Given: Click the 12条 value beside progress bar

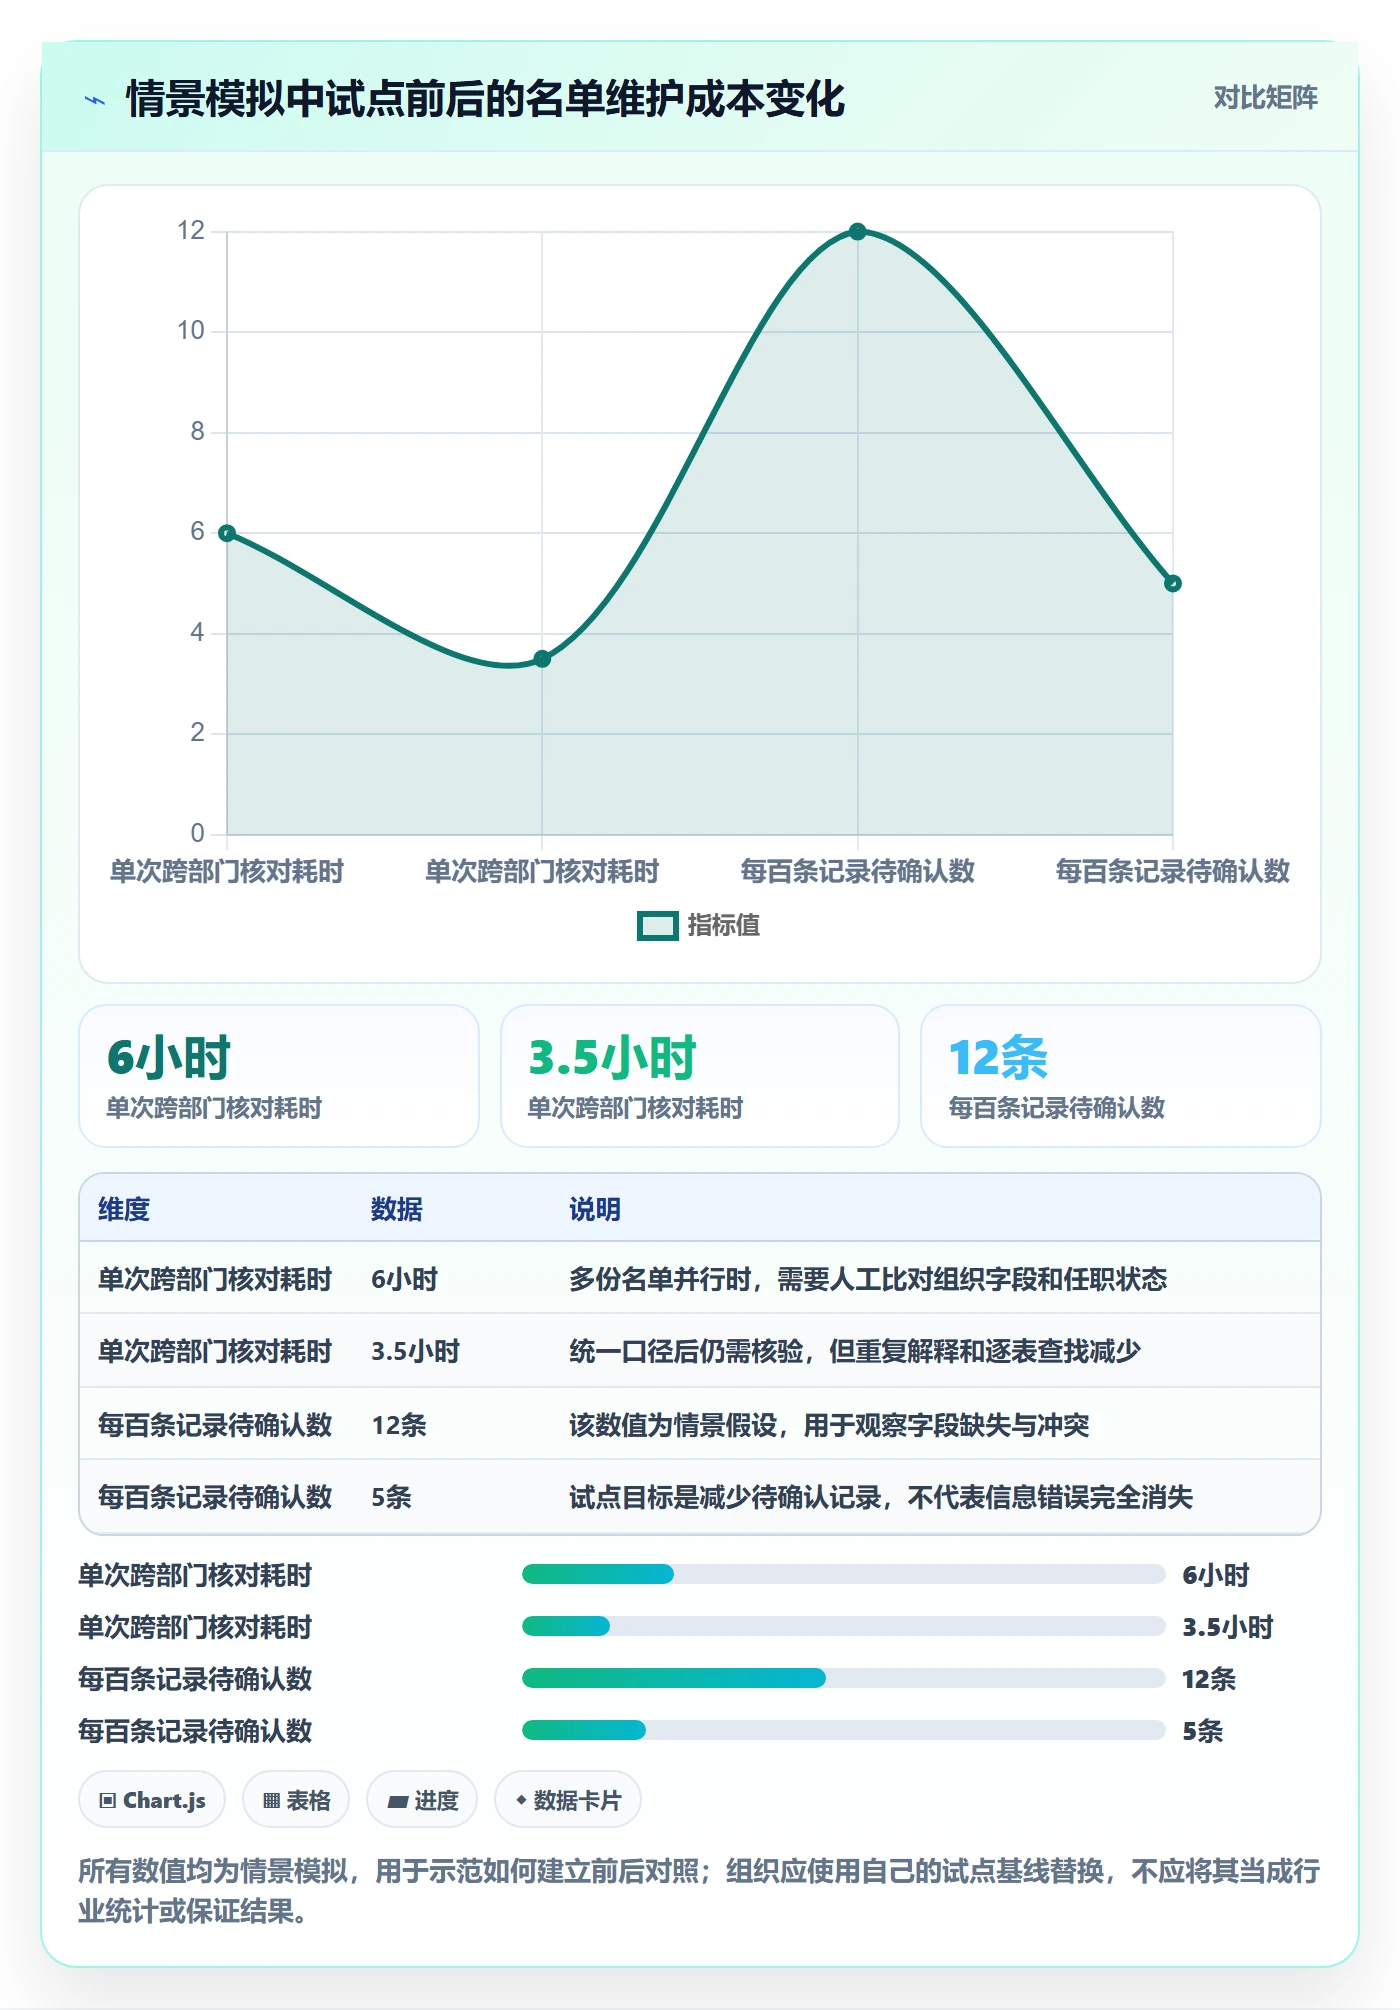Looking at the screenshot, I should pyautogui.click(x=1209, y=1679).
